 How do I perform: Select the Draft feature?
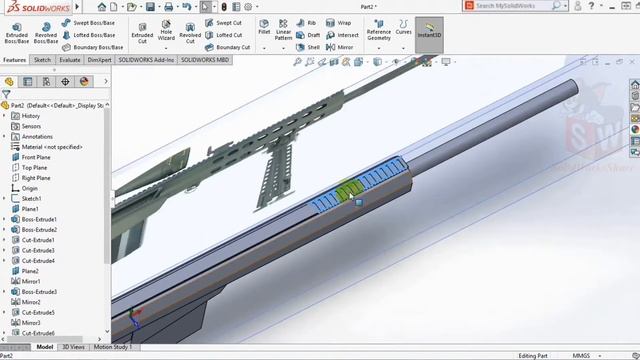pyautogui.click(x=308, y=35)
